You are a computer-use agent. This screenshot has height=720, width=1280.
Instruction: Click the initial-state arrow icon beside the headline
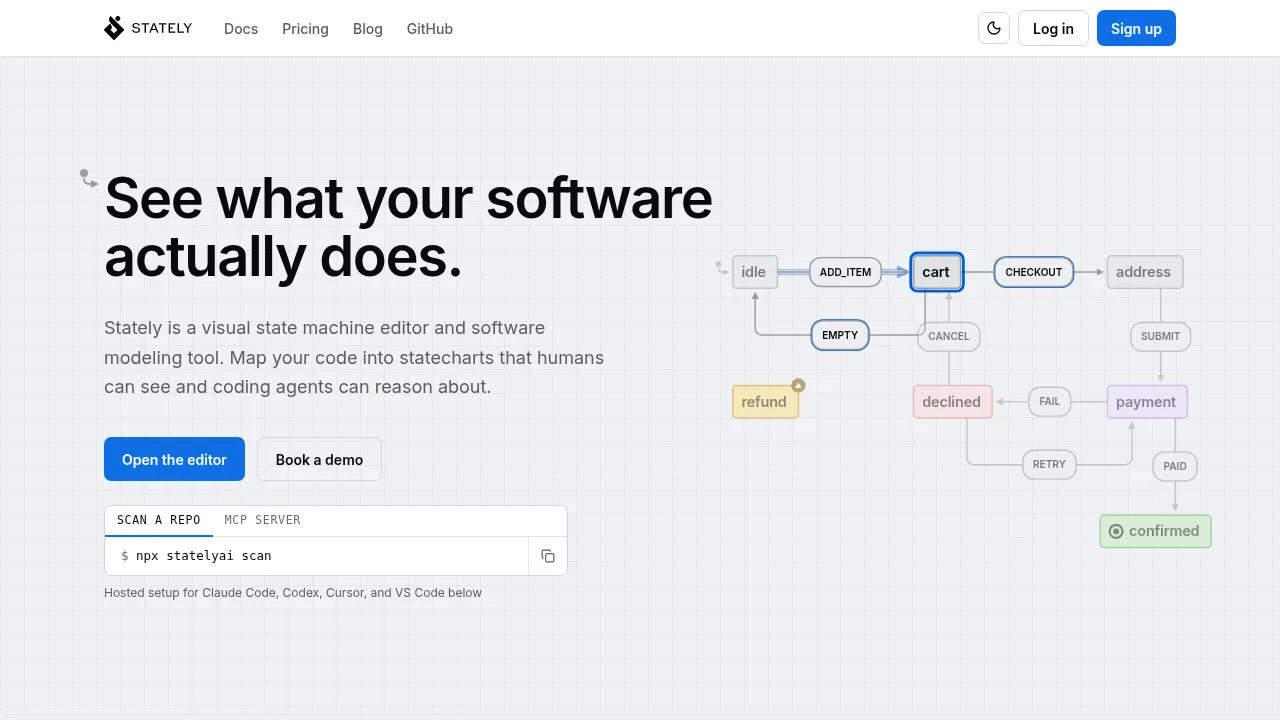[x=89, y=178]
